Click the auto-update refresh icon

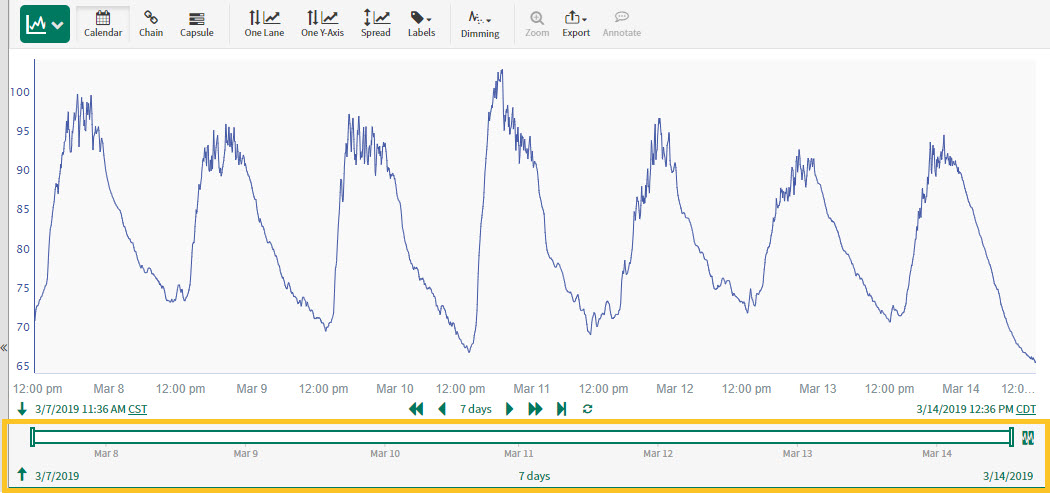pos(587,409)
